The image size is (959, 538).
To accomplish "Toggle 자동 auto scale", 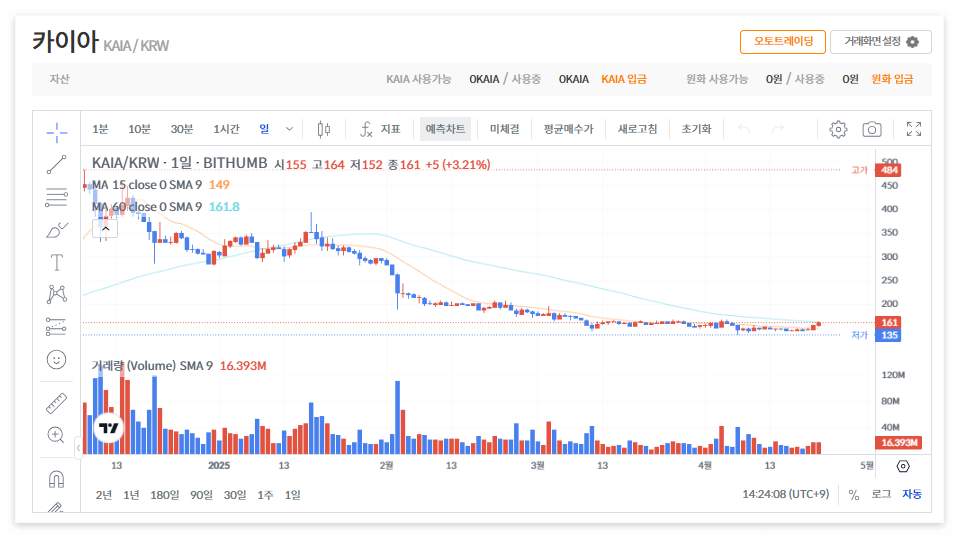I will click(x=912, y=494).
